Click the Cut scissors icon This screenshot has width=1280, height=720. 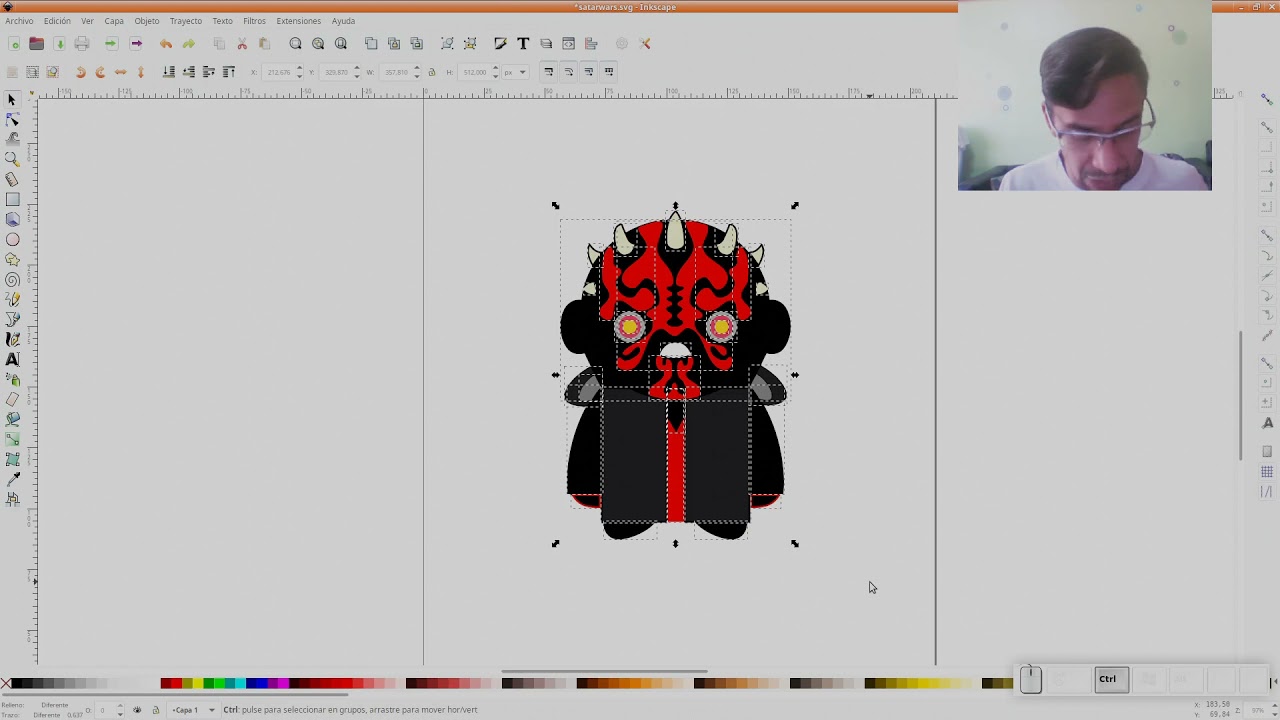[x=242, y=44]
